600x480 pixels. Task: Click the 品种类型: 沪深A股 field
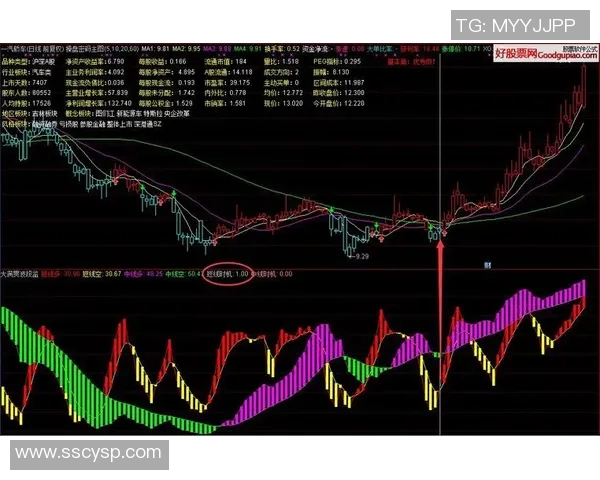(28, 62)
